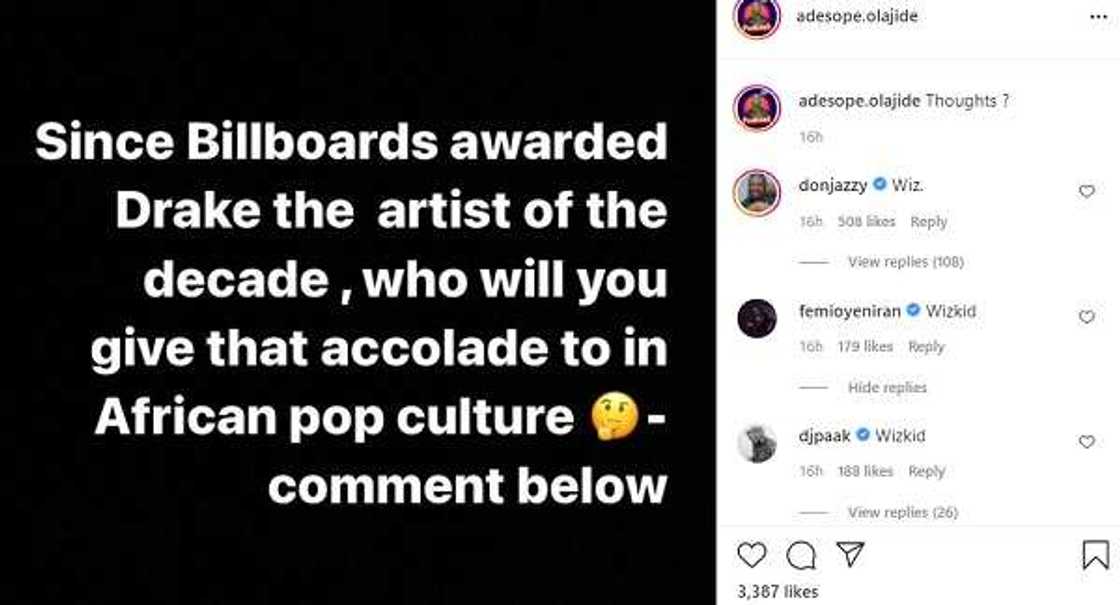Image resolution: width=1120 pixels, height=605 pixels.
Task: Open adesope.olajide's profile from the header username
Action: [x=857, y=15]
